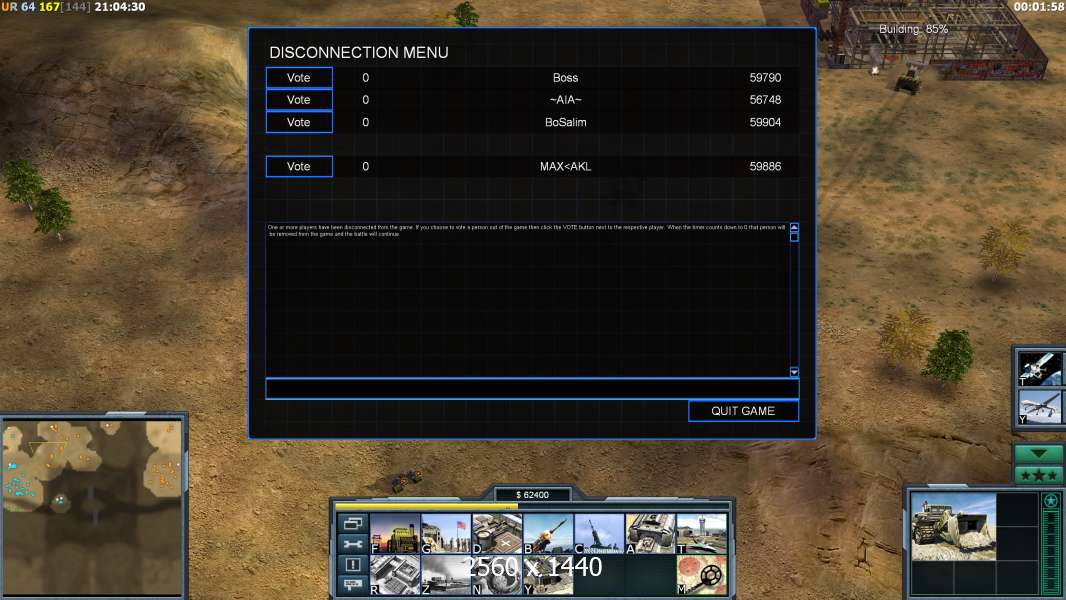Click the signpost icon in command bar
This screenshot has height=600, width=1066.
coord(353,584)
